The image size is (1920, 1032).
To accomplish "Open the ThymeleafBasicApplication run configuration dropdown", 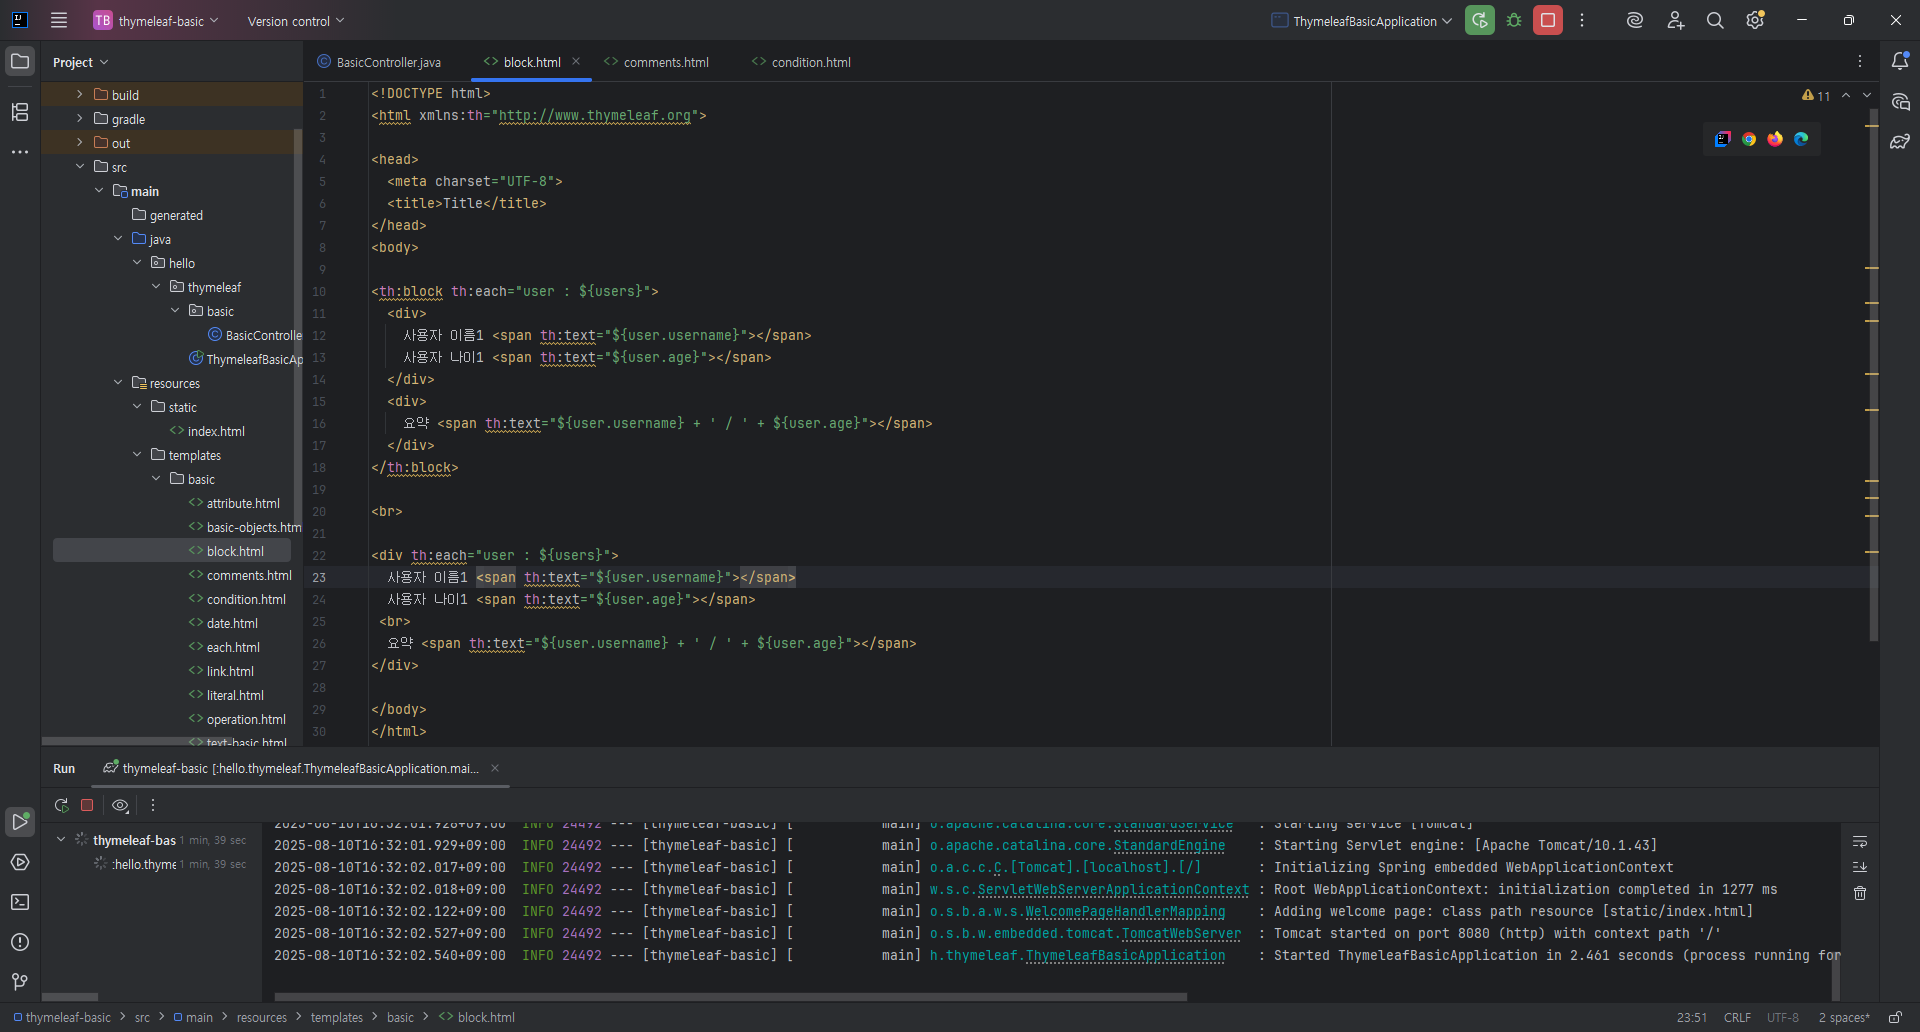I will click(x=1362, y=21).
